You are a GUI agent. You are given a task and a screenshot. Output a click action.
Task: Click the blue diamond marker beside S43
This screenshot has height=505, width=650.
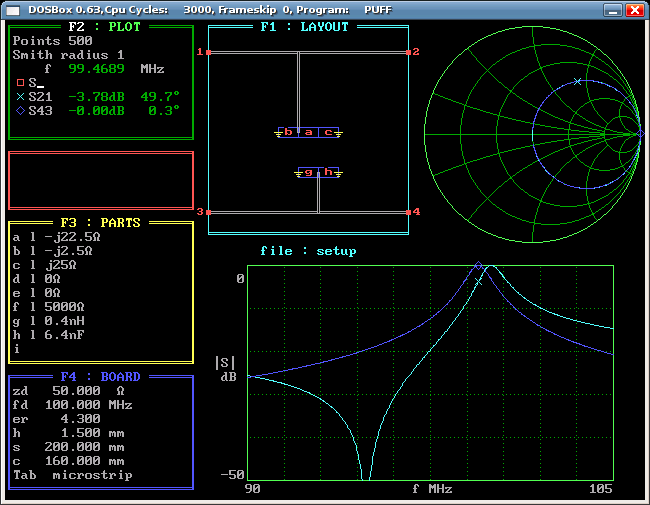click(20, 111)
